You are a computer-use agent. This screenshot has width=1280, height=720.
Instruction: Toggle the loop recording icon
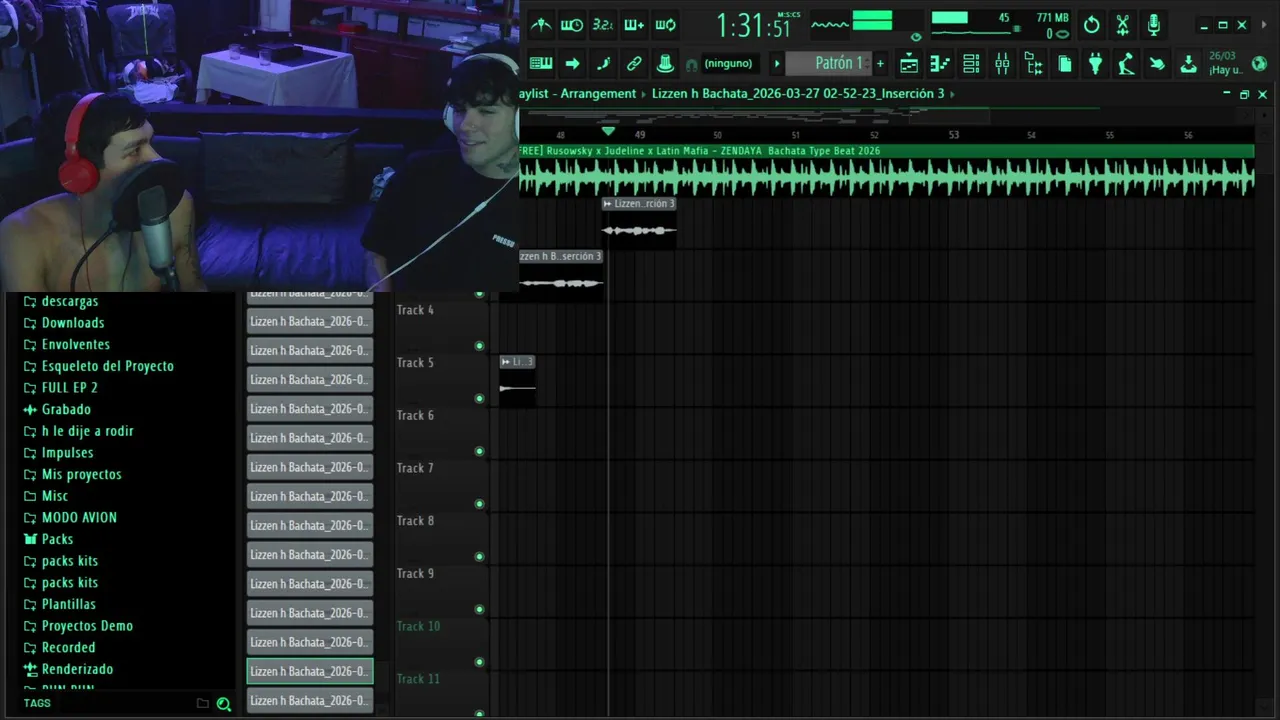pos(665,25)
